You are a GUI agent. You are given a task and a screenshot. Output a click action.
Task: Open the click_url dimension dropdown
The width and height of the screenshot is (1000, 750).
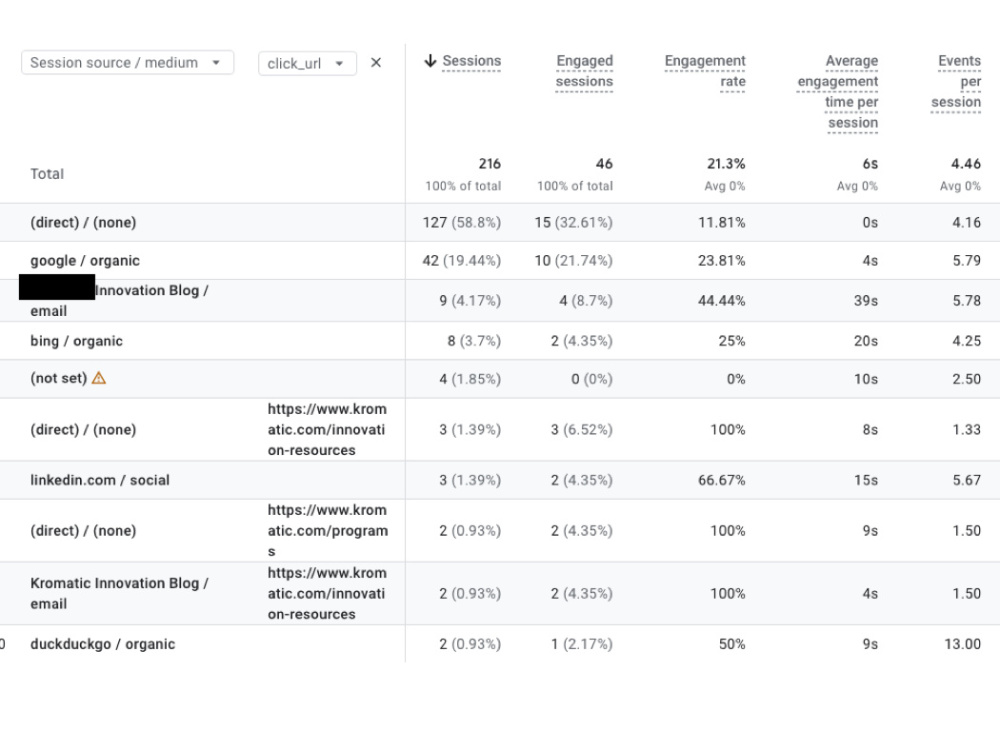coord(307,63)
